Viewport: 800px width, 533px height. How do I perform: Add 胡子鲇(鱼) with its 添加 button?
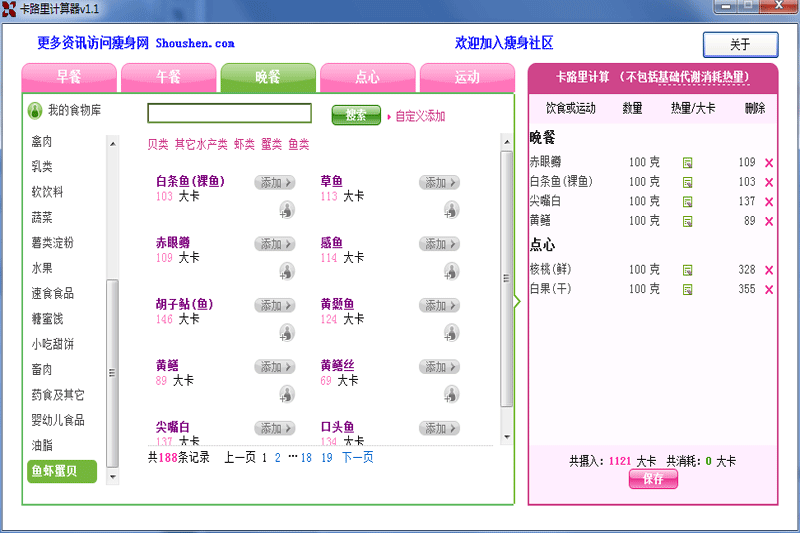pyautogui.click(x=275, y=306)
